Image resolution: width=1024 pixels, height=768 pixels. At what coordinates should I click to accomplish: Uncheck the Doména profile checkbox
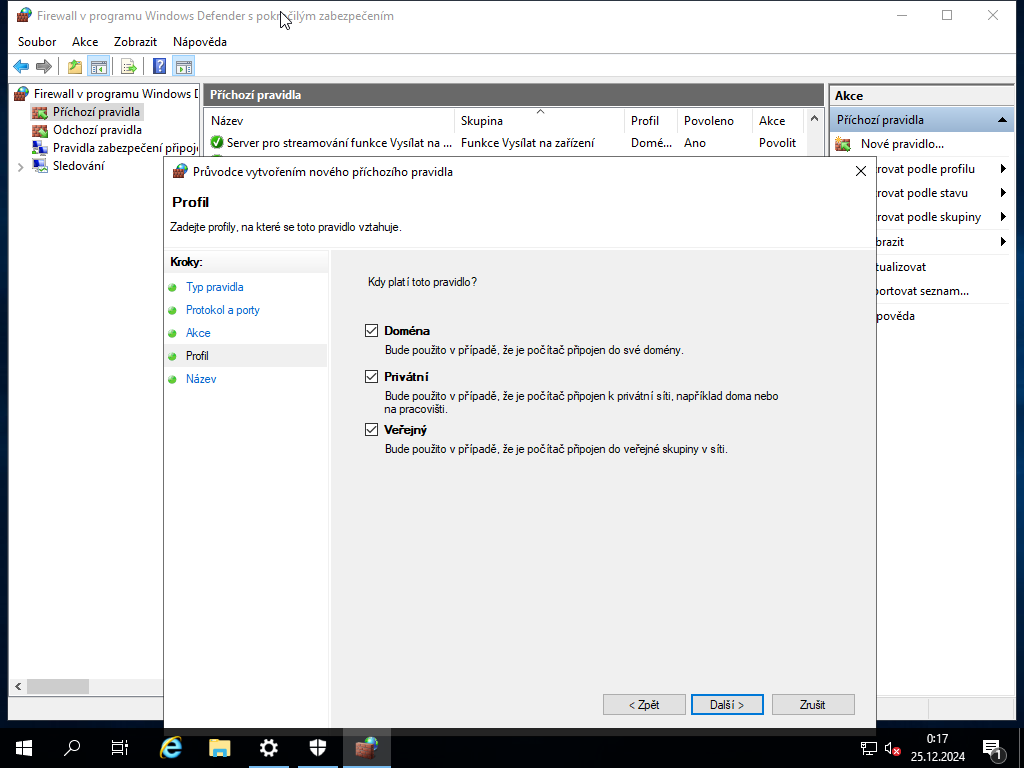coord(372,330)
